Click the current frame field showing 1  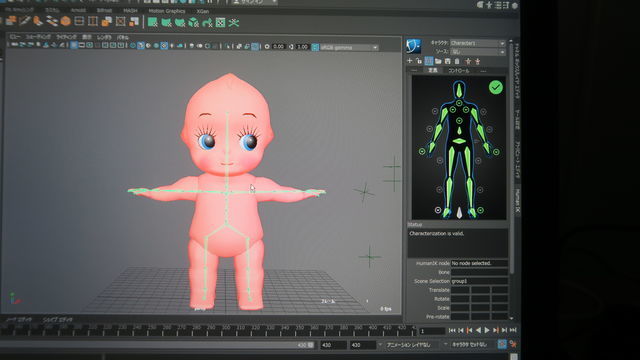[432, 331]
